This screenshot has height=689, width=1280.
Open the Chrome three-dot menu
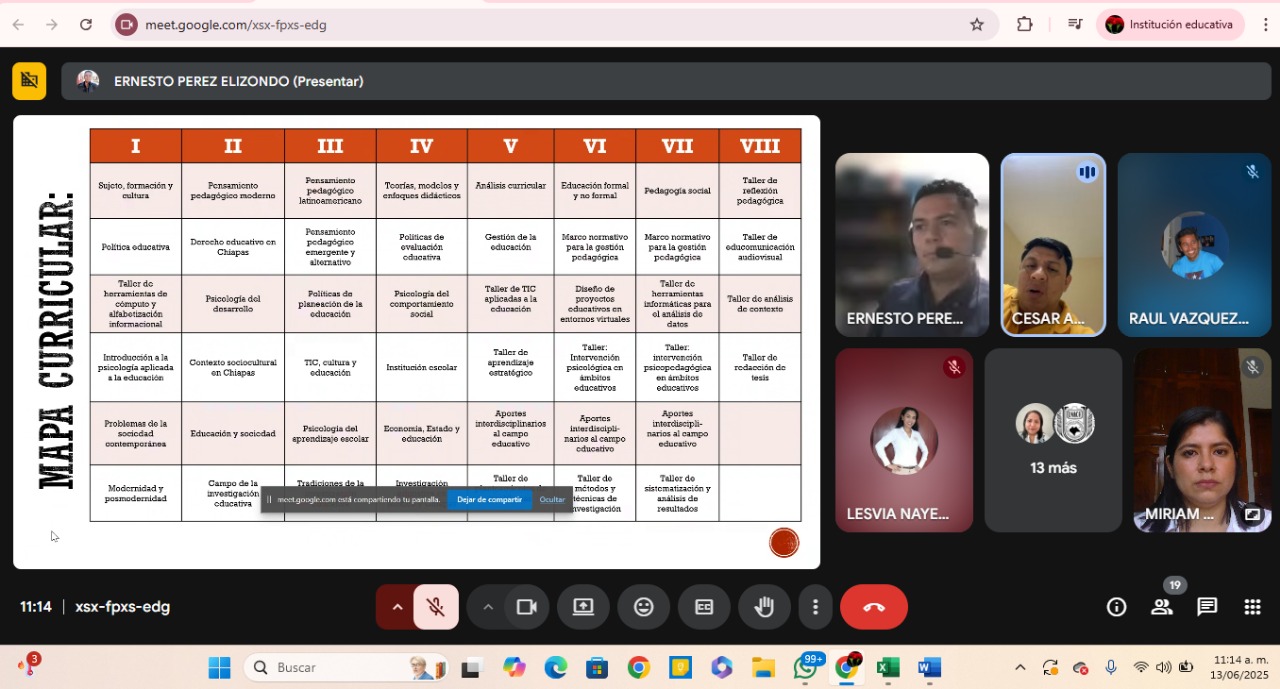(1265, 25)
